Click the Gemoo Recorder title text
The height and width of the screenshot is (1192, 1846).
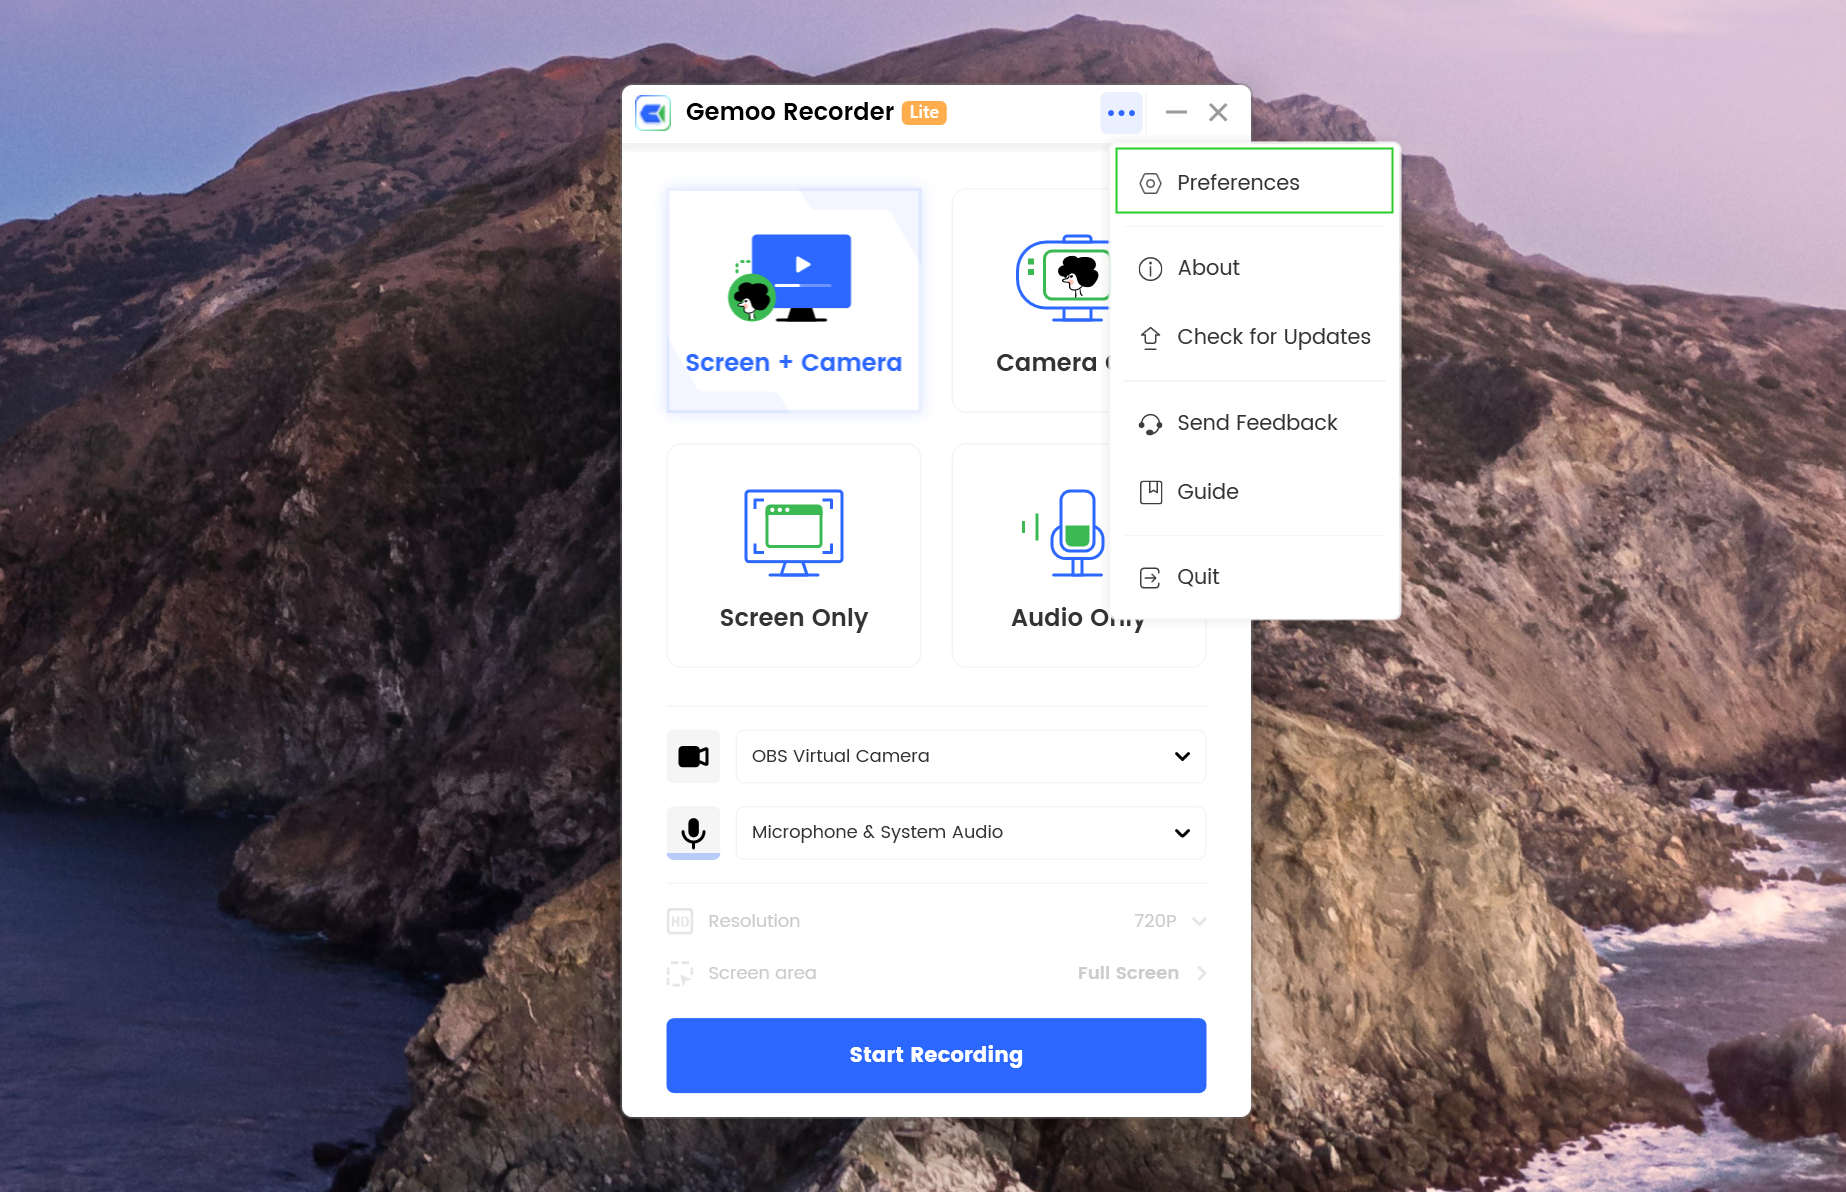tap(789, 112)
